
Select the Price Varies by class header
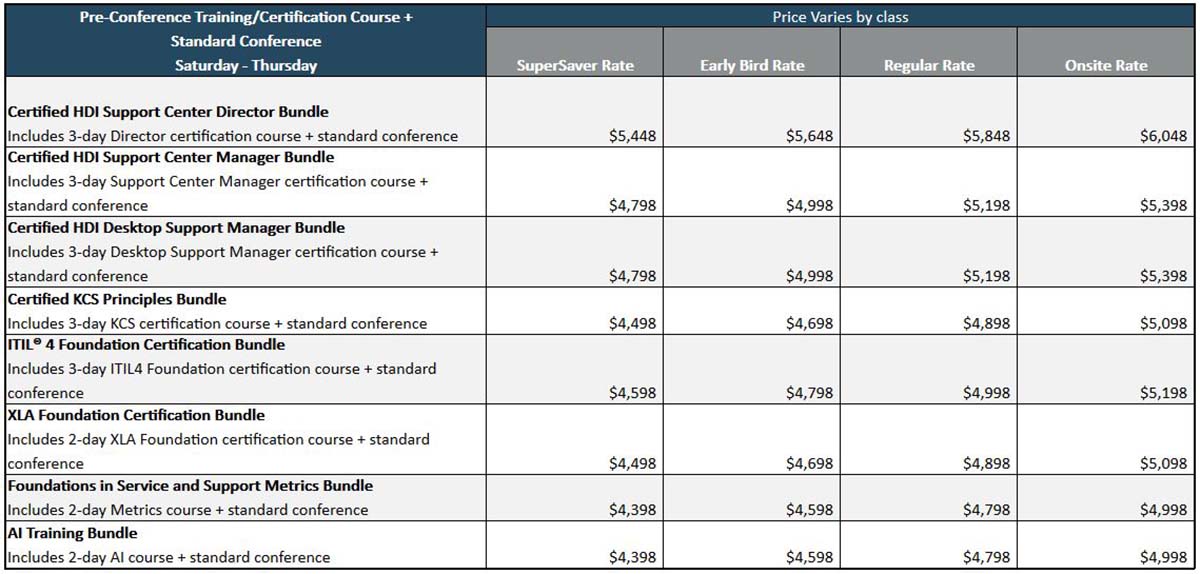pos(841,17)
